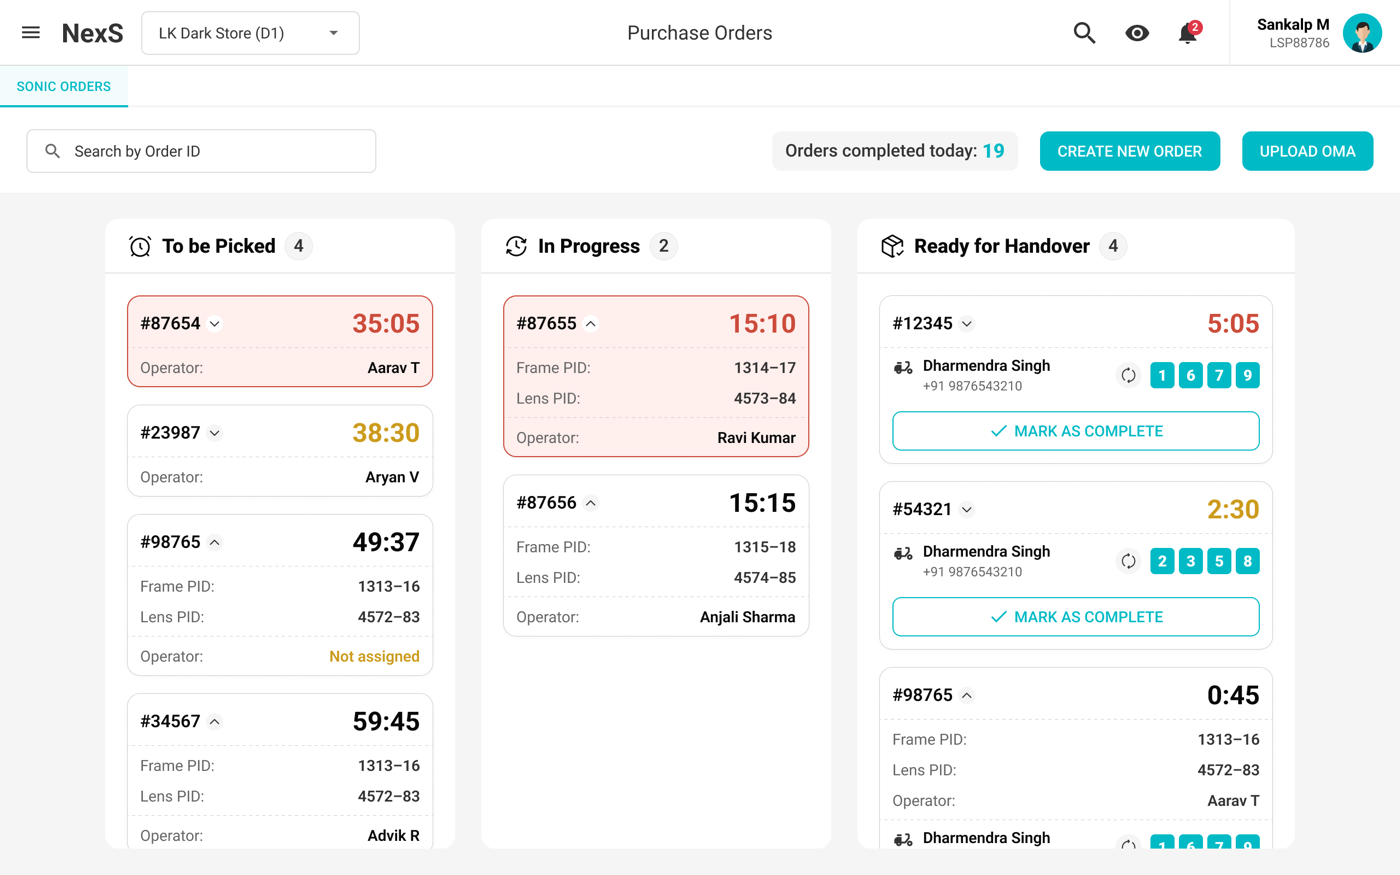Click the Ready for Handover count badge 4
Viewport: 1400px width, 875px height.
[1113, 246]
